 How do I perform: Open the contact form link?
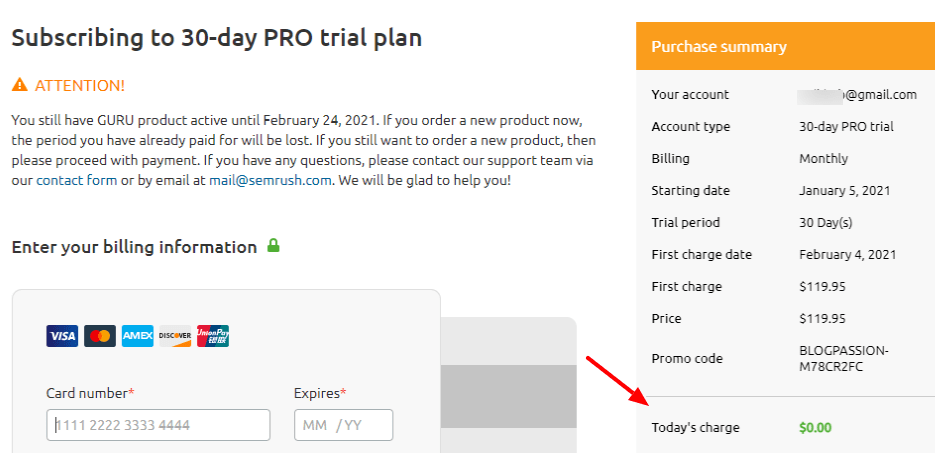pyautogui.click(x=76, y=181)
